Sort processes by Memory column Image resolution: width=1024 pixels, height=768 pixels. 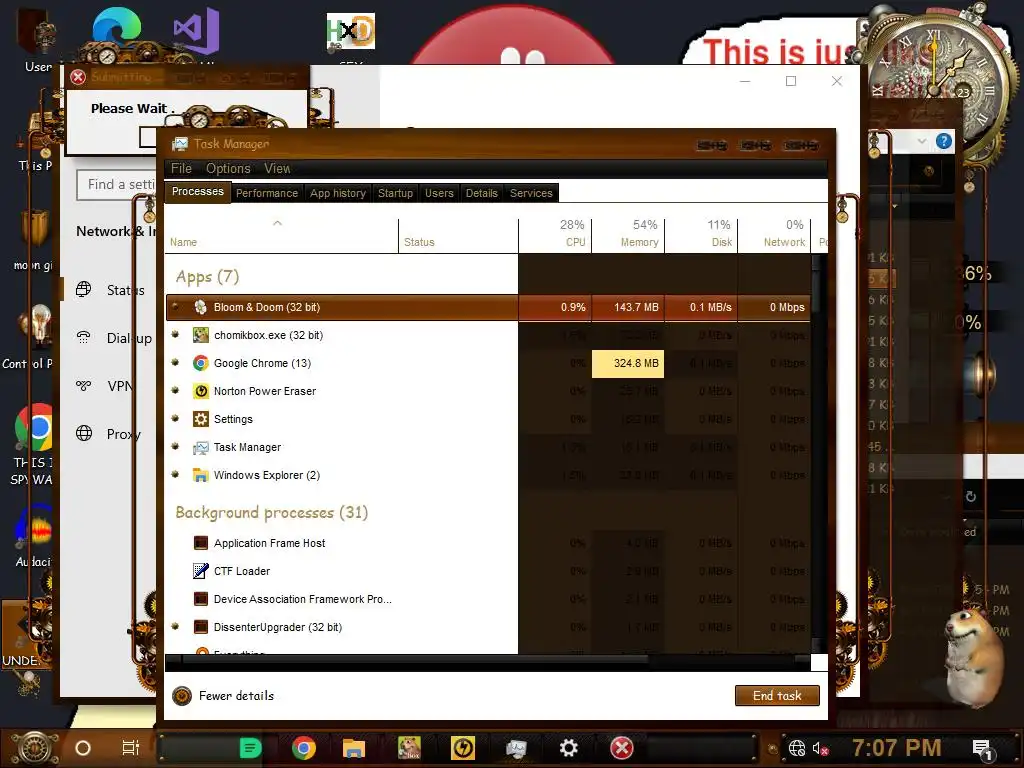628,235
